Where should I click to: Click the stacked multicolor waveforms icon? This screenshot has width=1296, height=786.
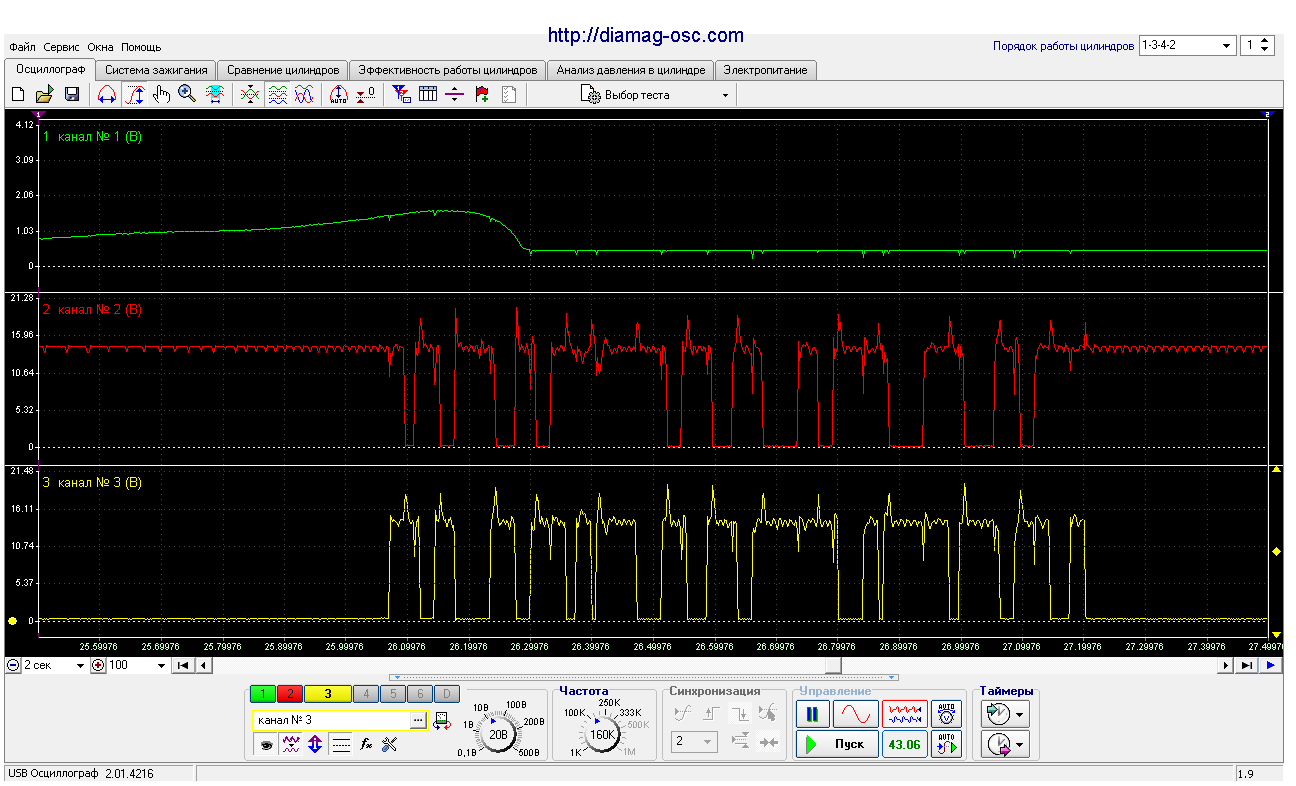[x=278, y=95]
